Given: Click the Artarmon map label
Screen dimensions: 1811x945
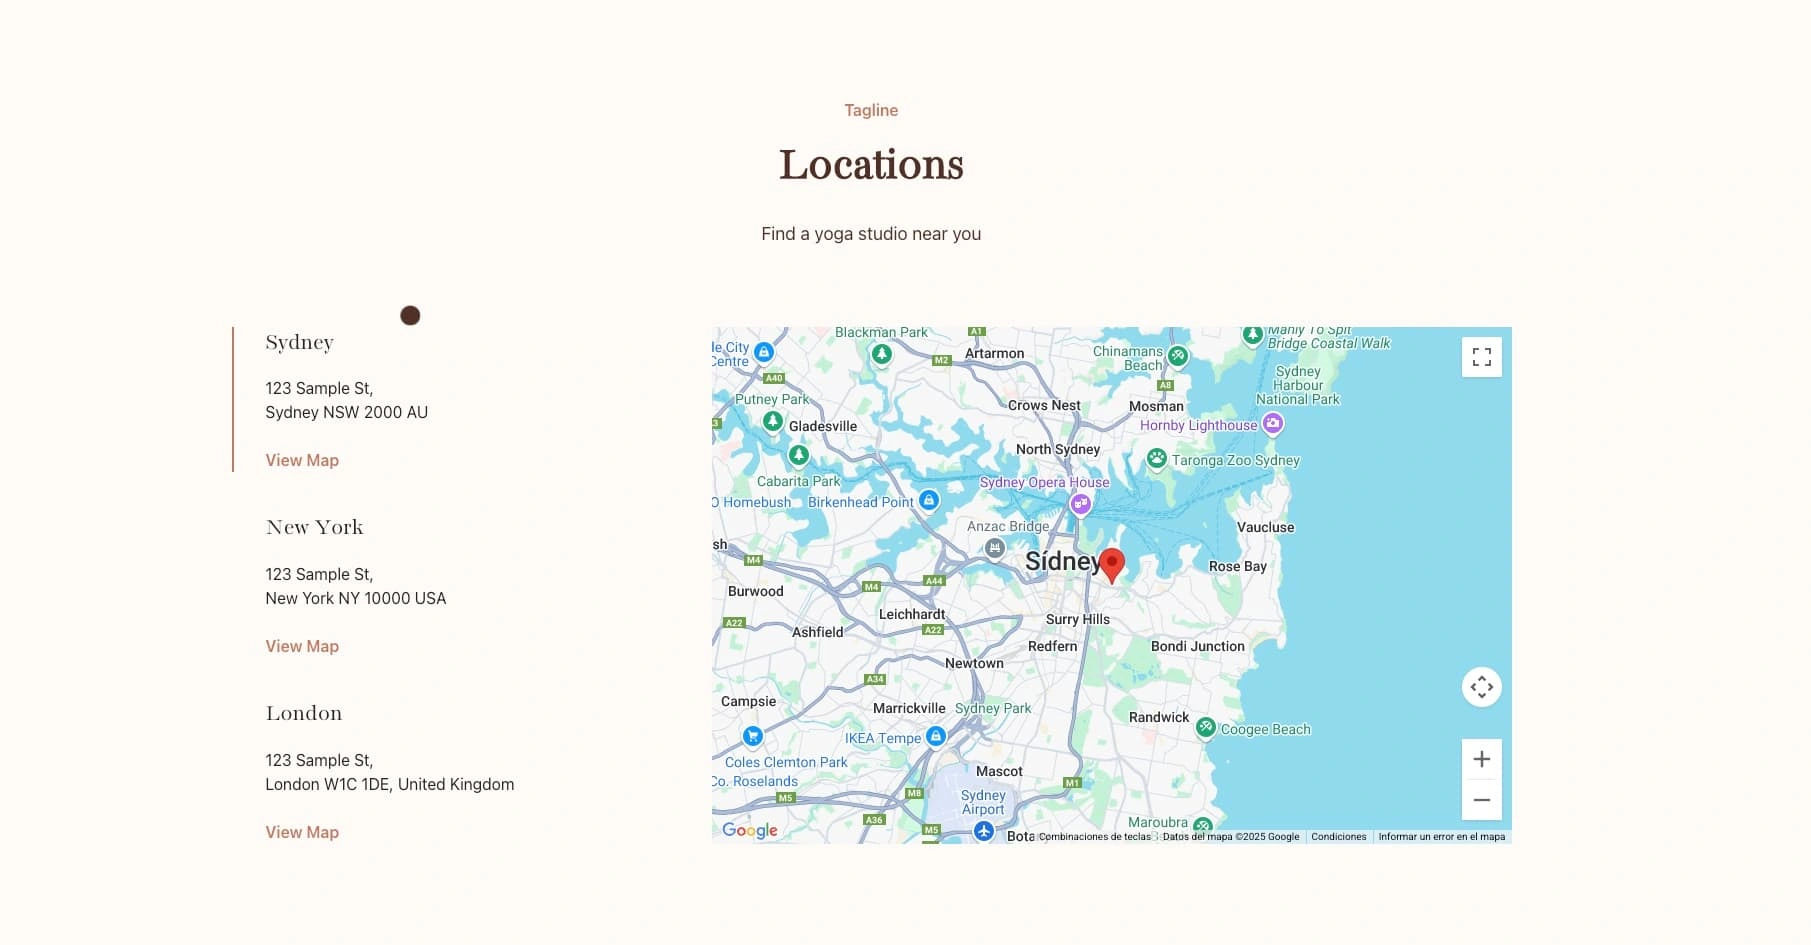Looking at the screenshot, I should (994, 353).
